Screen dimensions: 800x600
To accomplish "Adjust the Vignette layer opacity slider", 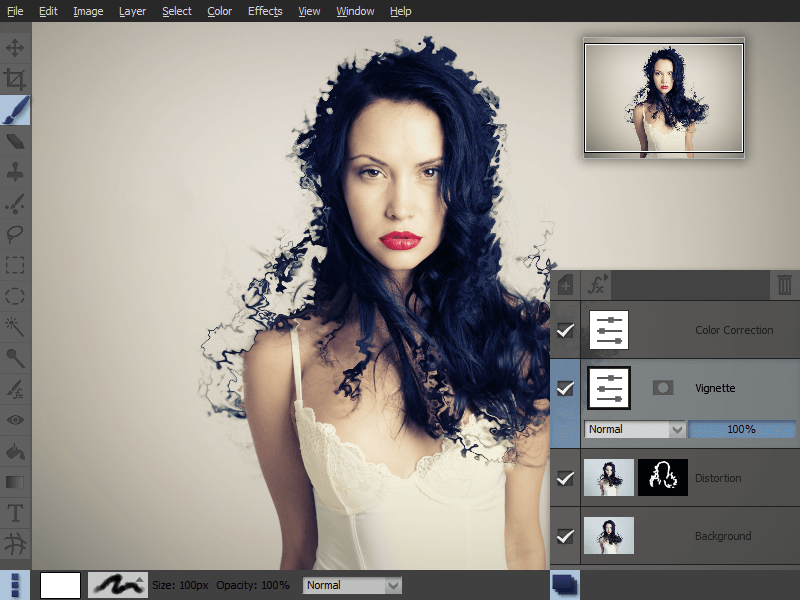I will tap(742, 429).
